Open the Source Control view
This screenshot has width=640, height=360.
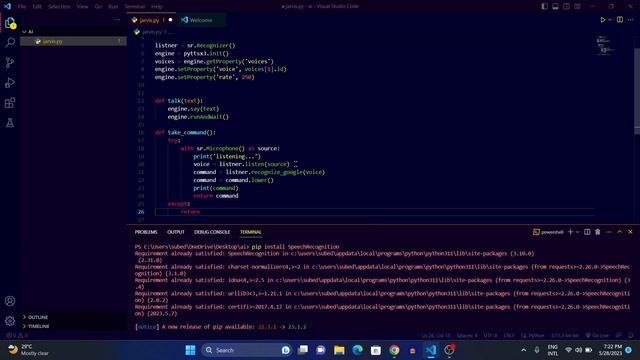pos(10,62)
